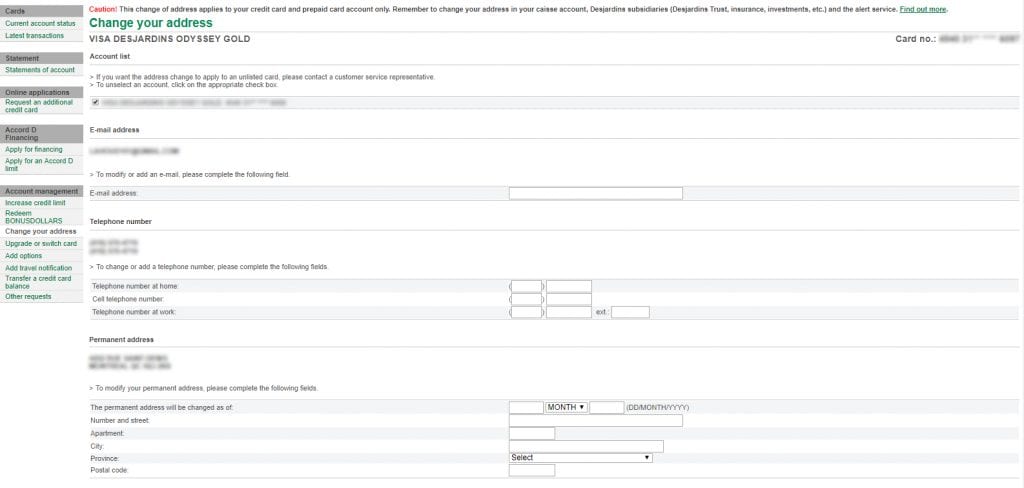
Task: Select Increase credit limit option
Action: click(35, 203)
